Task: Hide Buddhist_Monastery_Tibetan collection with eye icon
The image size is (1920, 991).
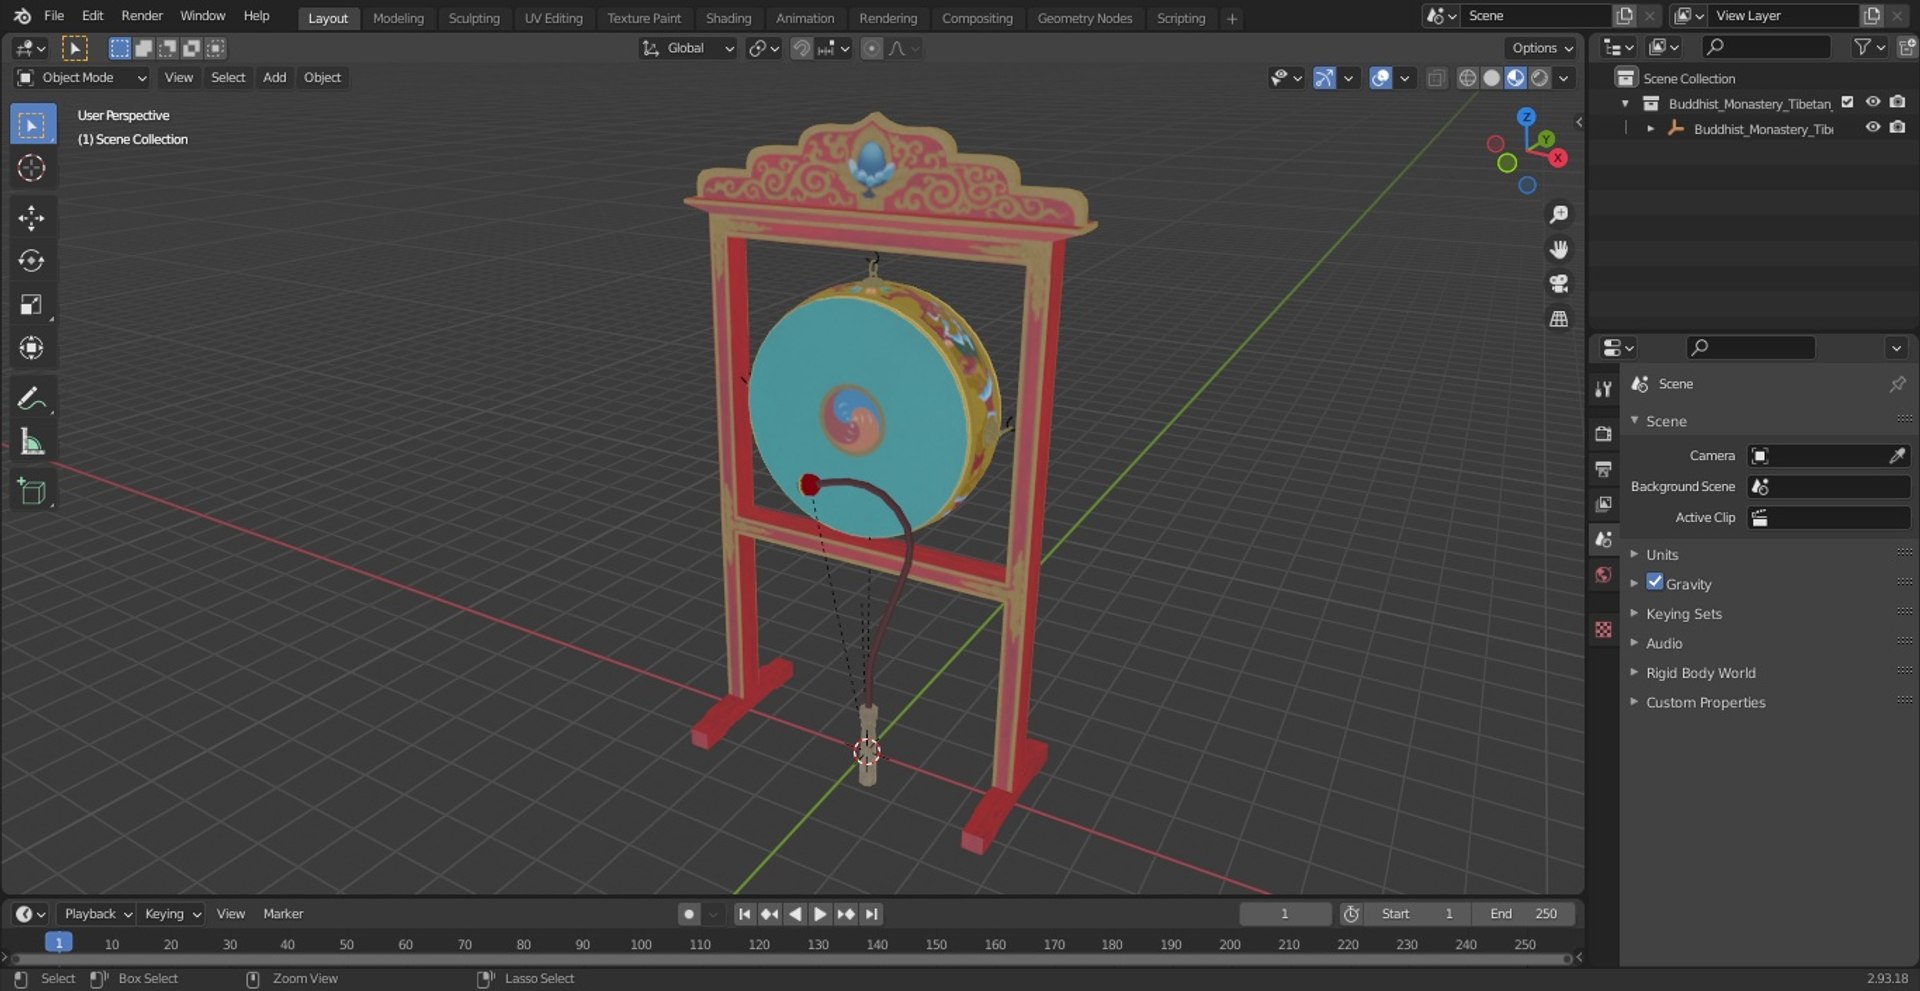Action: pyautogui.click(x=1873, y=102)
